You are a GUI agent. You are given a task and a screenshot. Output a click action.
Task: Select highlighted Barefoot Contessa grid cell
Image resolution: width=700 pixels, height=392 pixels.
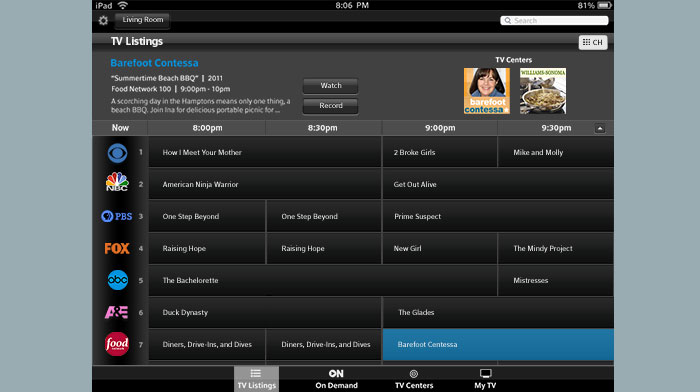(498, 345)
